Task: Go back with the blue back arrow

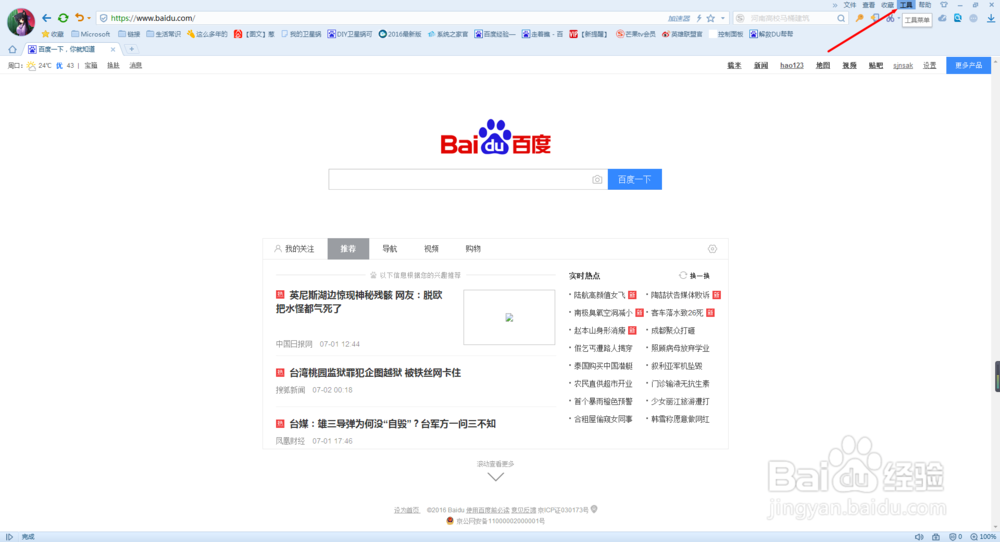Action: coord(46,18)
